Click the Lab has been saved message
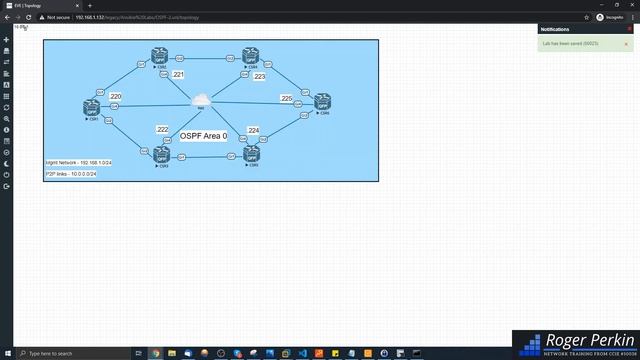This screenshot has width=640, height=360. [x=570, y=43]
